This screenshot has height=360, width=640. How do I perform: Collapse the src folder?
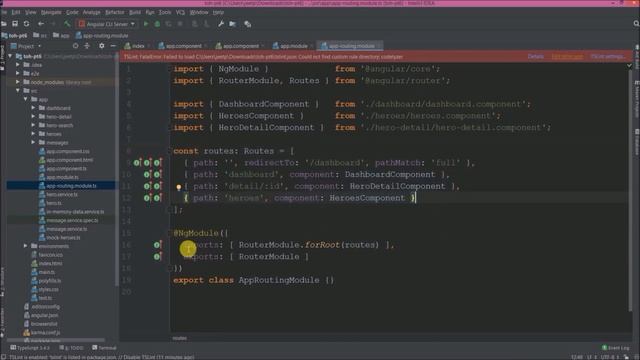tap(18, 91)
